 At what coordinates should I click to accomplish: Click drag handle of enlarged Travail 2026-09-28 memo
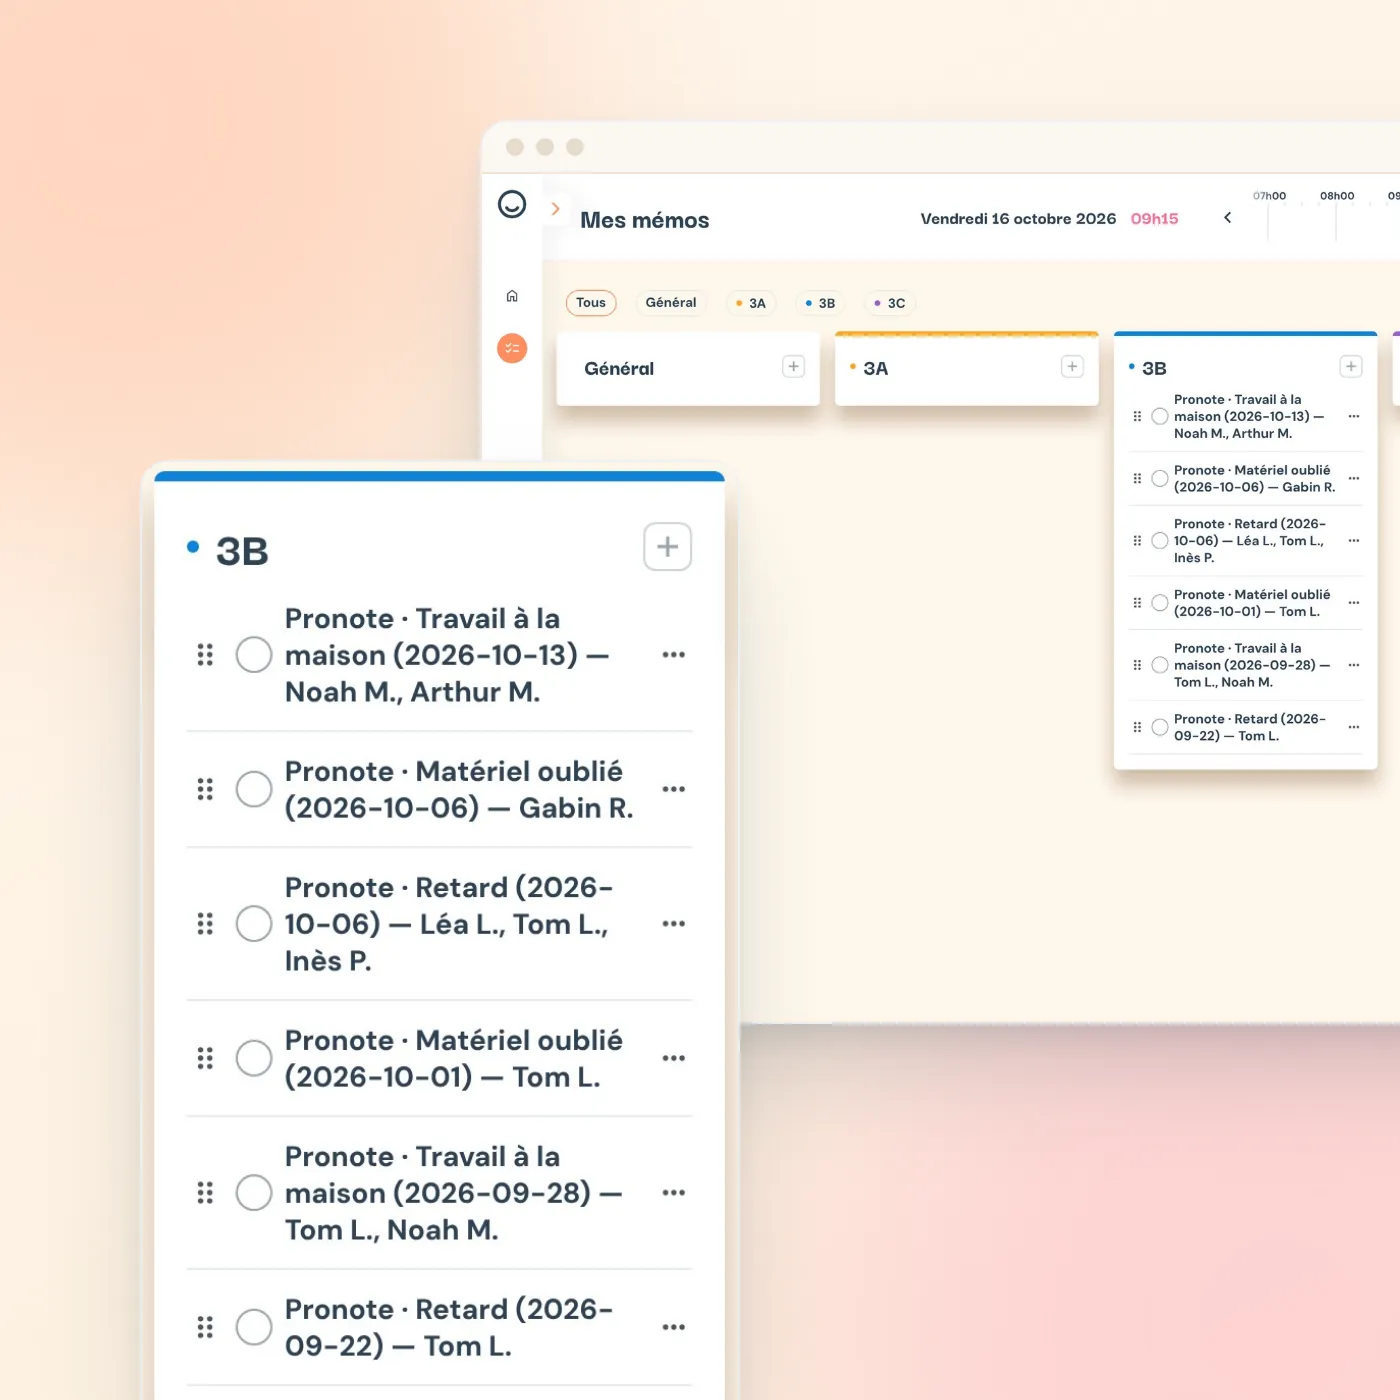(x=205, y=1193)
